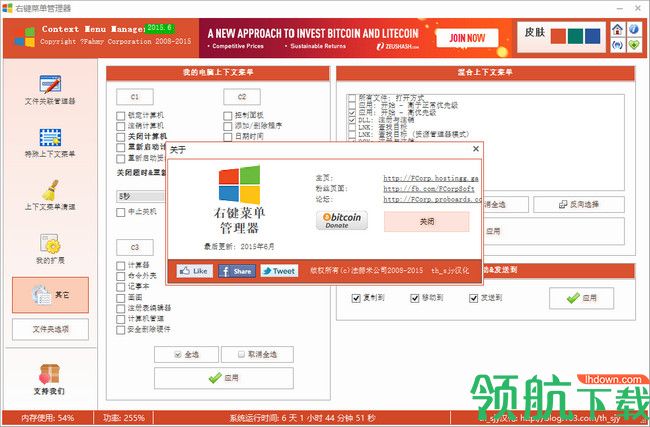Click 关闭 to close About dialog
The image size is (650, 427).
pos(427,222)
